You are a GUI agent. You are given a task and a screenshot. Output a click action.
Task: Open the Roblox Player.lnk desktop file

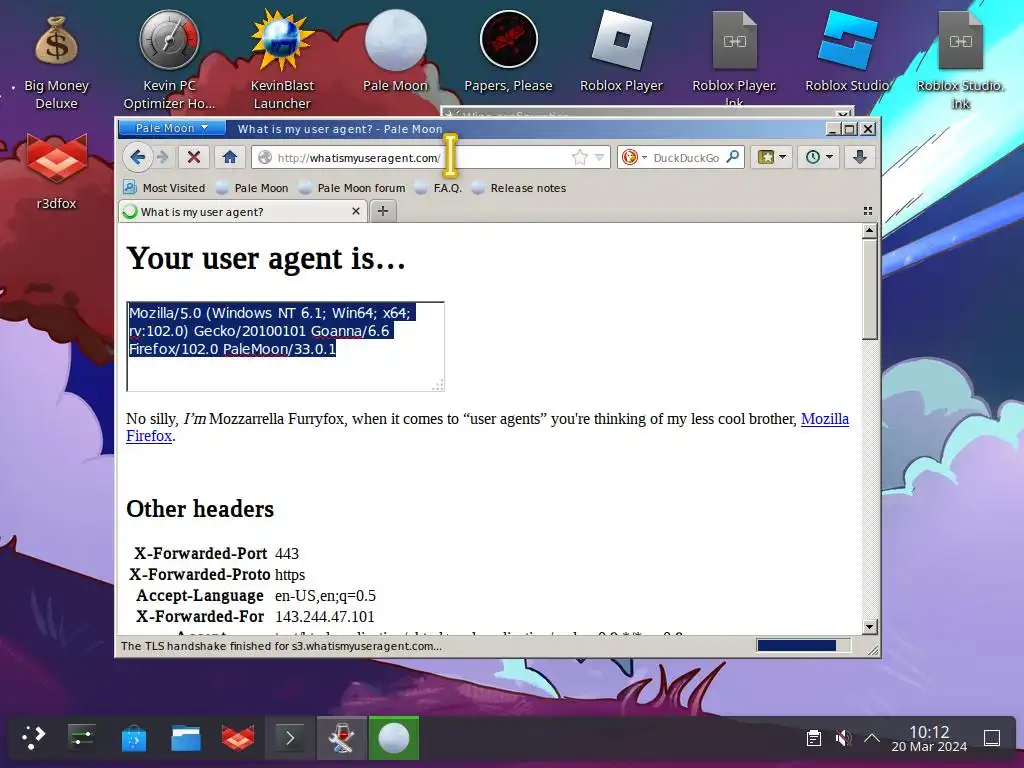coord(734,59)
